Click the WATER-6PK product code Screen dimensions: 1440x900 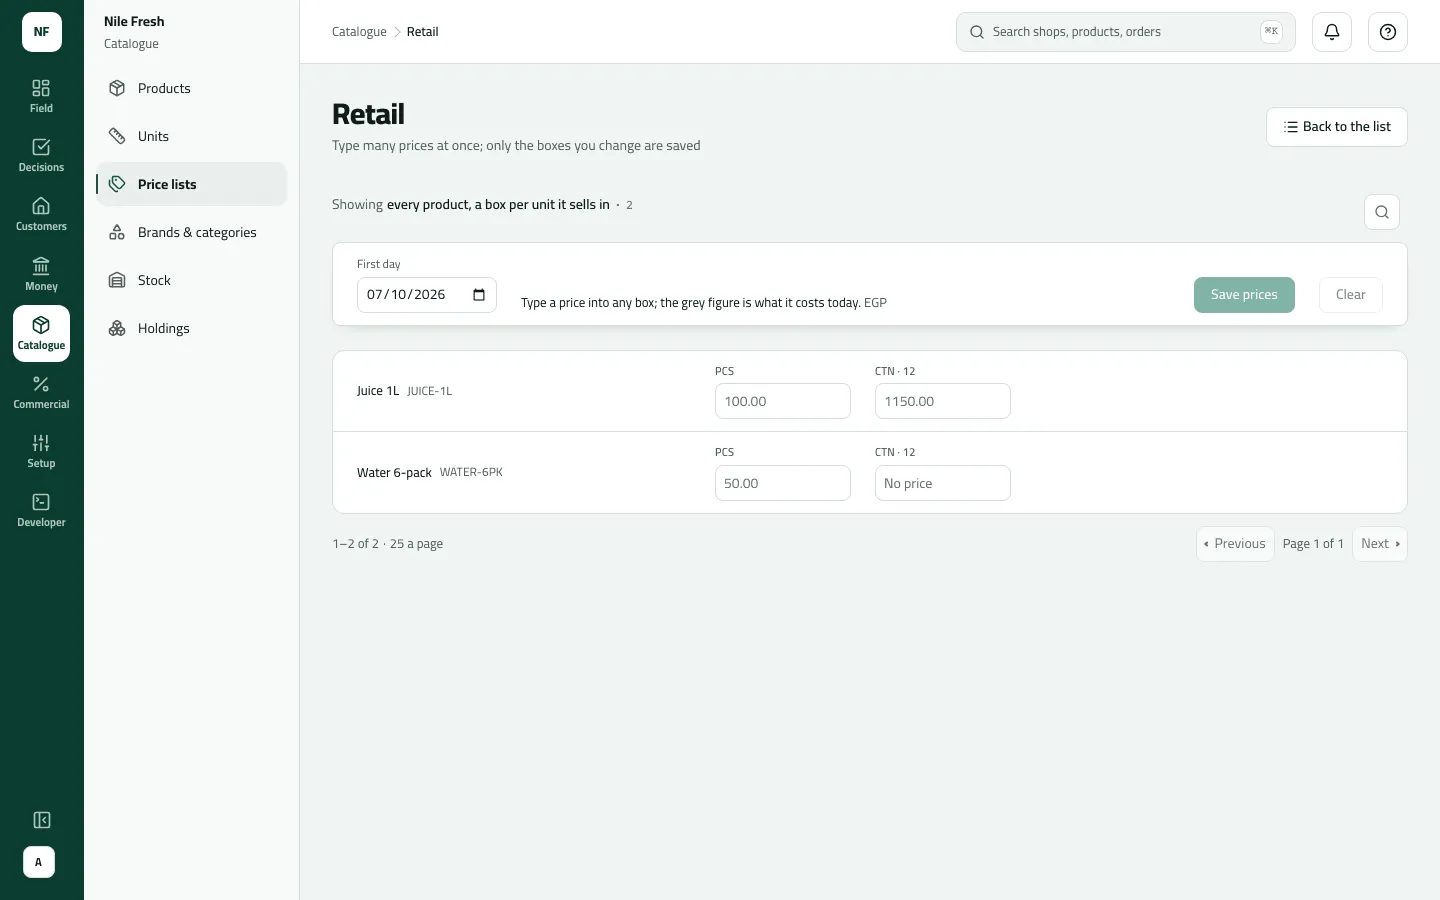471,472
